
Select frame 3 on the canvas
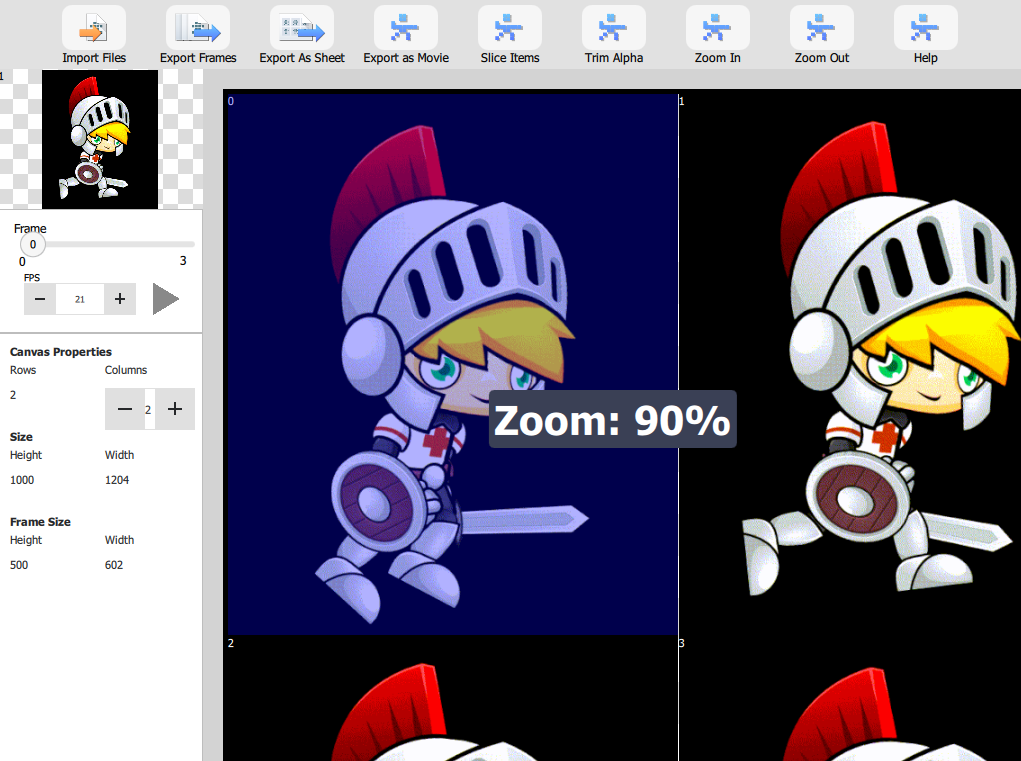coord(850,699)
